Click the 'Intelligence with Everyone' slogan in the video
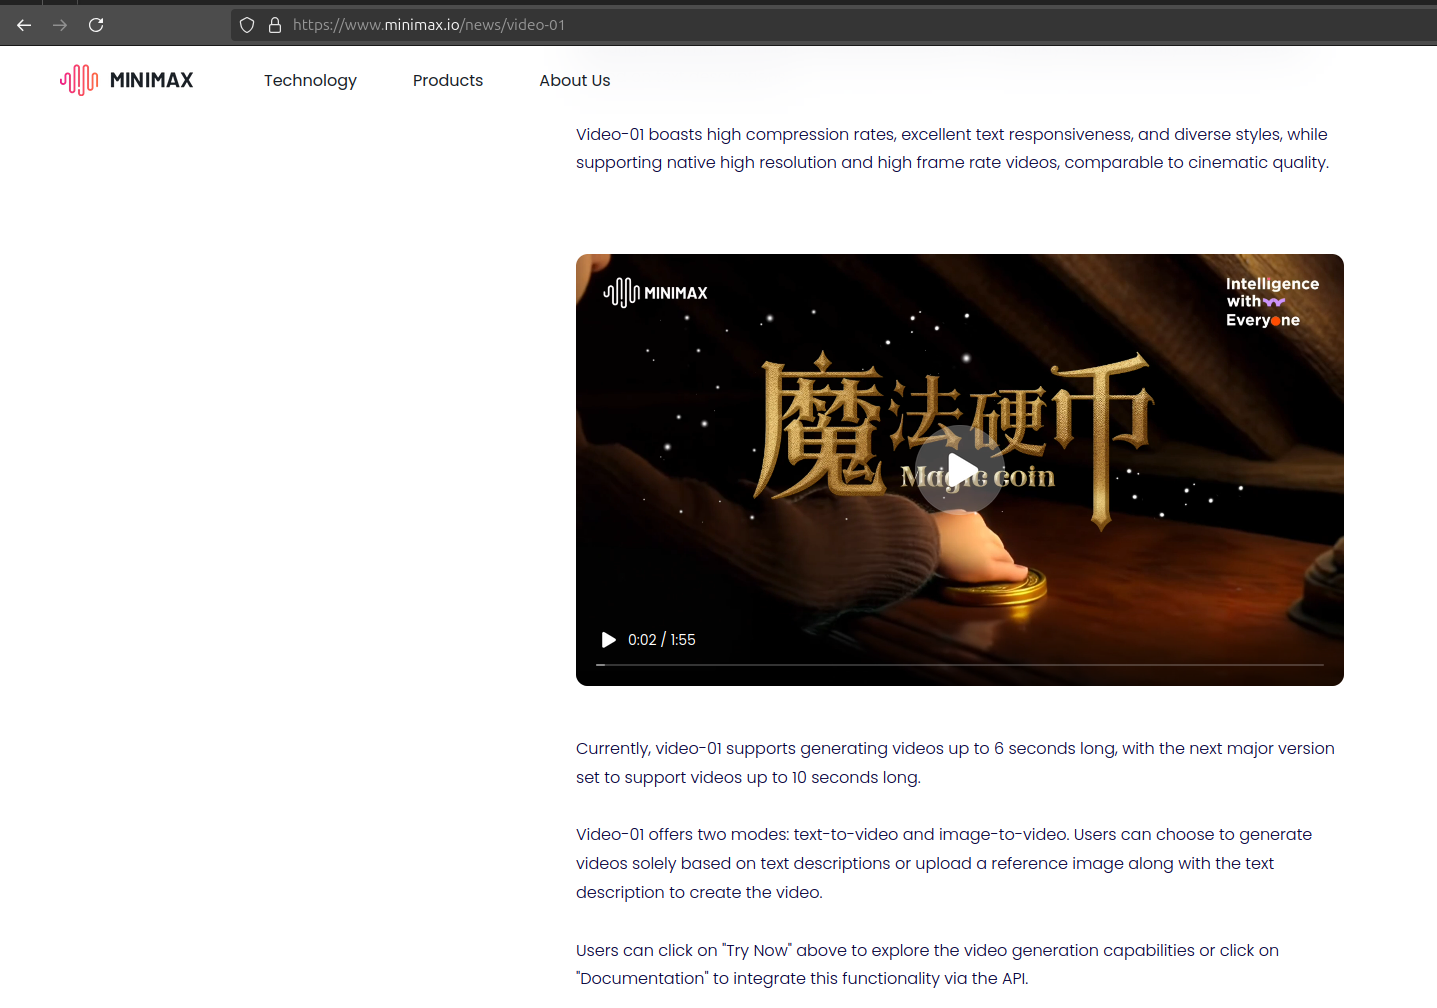The width and height of the screenshot is (1437, 1008). click(1272, 302)
